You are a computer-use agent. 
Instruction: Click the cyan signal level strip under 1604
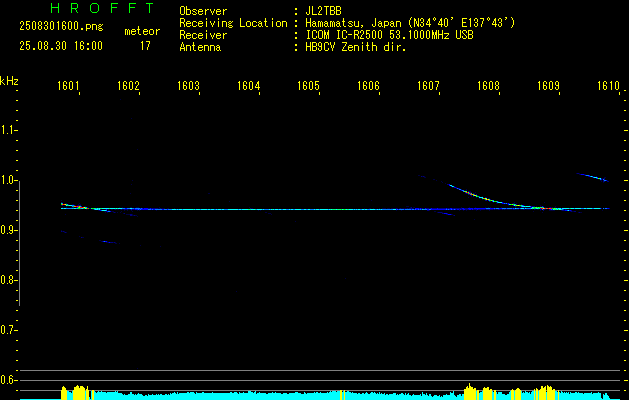pyautogui.click(x=249, y=396)
